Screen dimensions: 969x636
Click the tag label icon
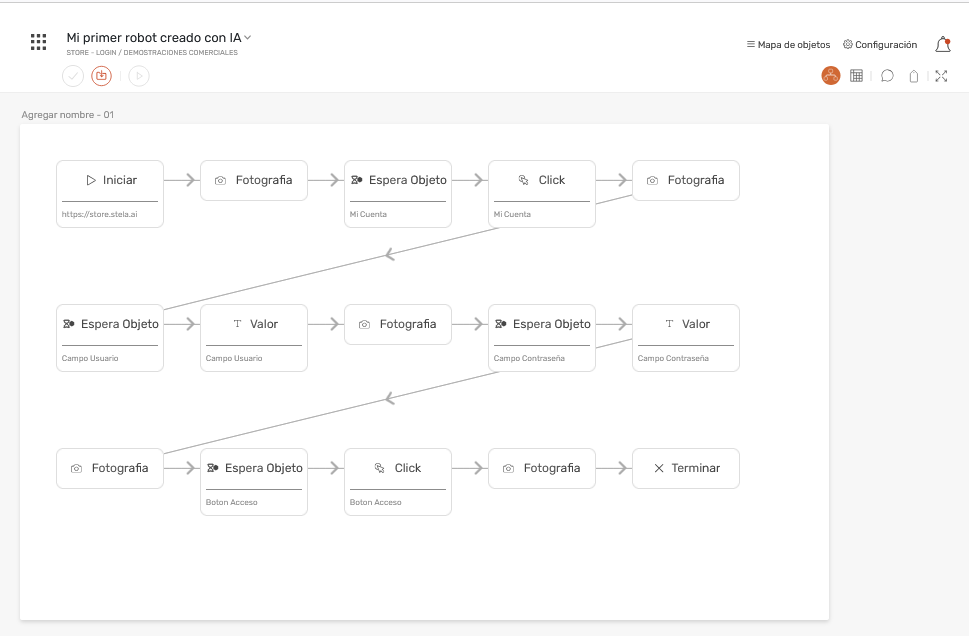click(913, 76)
